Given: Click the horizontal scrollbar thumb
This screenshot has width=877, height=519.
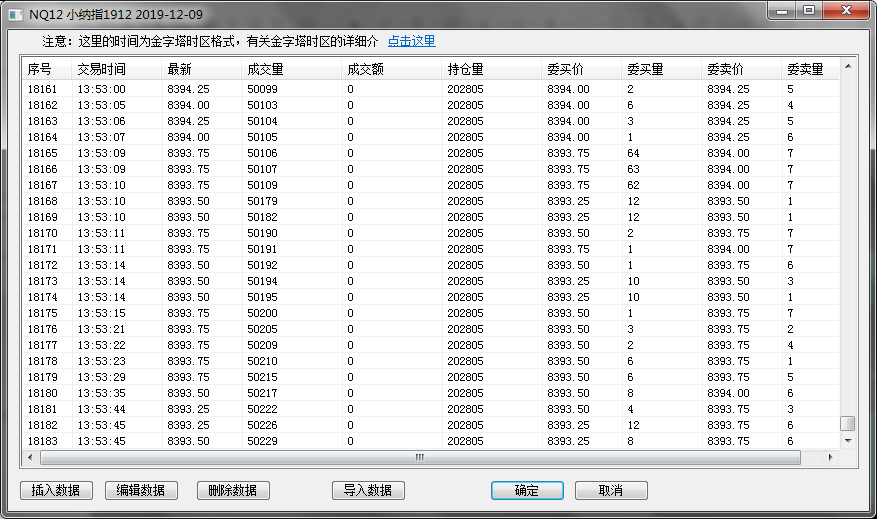Looking at the screenshot, I should pos(421,457).
